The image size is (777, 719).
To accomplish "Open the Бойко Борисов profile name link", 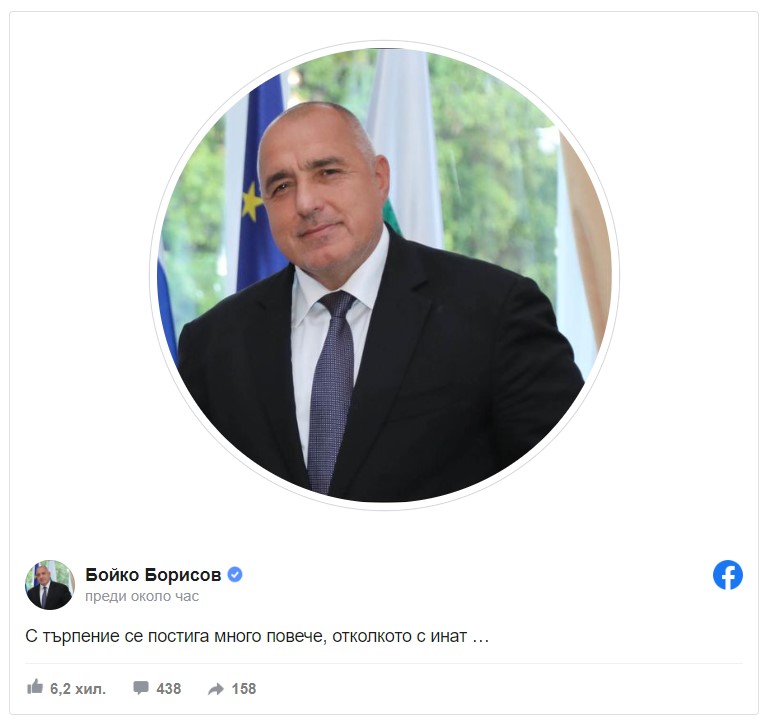I will click(x=153, y=575).
